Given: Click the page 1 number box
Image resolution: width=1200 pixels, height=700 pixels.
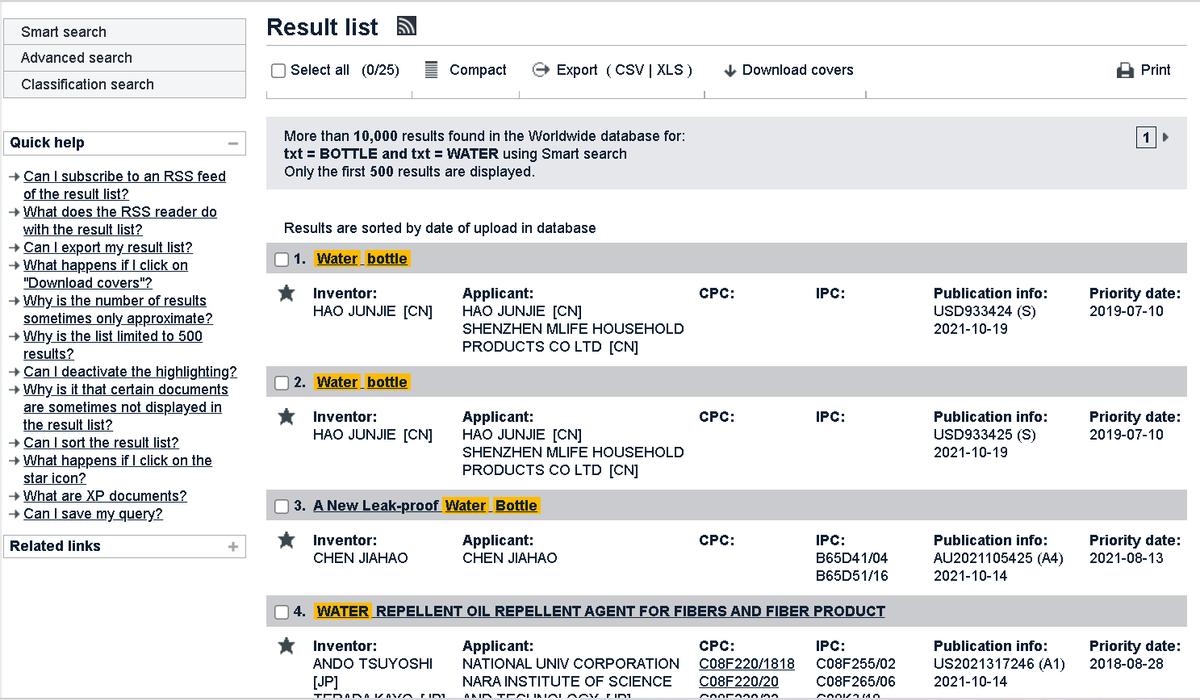Looking at the screenshot, I should coord(1146,137).
